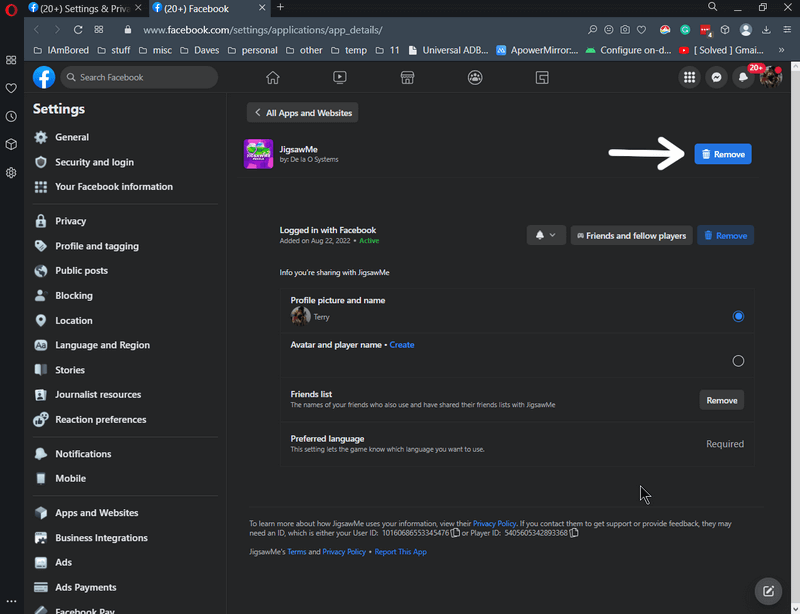Screen dimensions: 800x614
Task: Open the Report This App link
Action: point(401,552)
